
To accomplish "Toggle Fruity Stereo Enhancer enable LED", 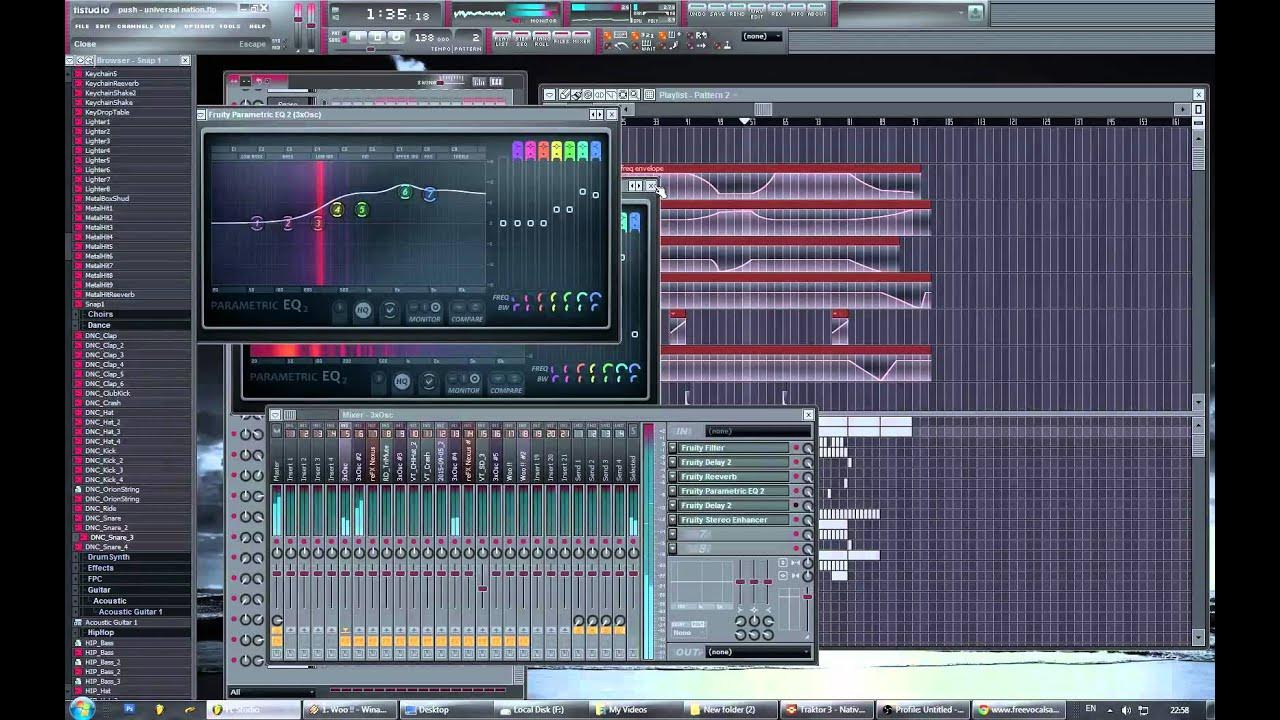I will [796, 520].
